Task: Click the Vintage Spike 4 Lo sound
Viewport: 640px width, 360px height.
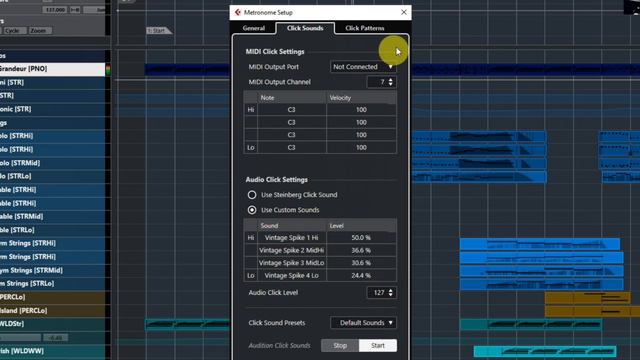Action: coord(291,276)
